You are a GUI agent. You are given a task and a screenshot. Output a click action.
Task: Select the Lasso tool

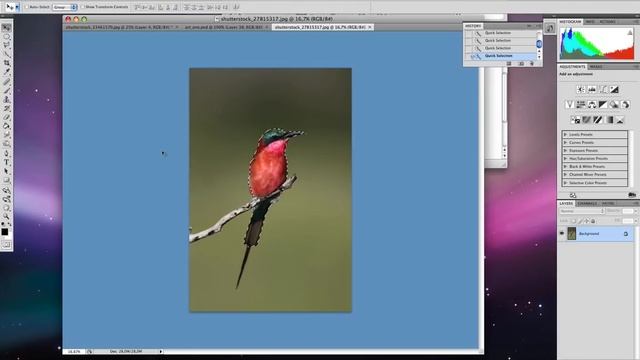7,45
